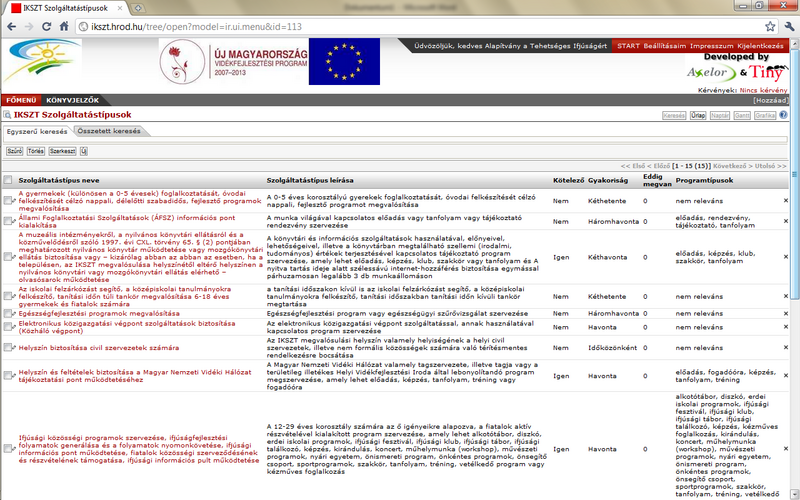Viewport: 800px width, 500px height.
Task: Delete the Elektronikus közigazgatási végpont row
Action: pyautogui.click(x=786, y=327)
